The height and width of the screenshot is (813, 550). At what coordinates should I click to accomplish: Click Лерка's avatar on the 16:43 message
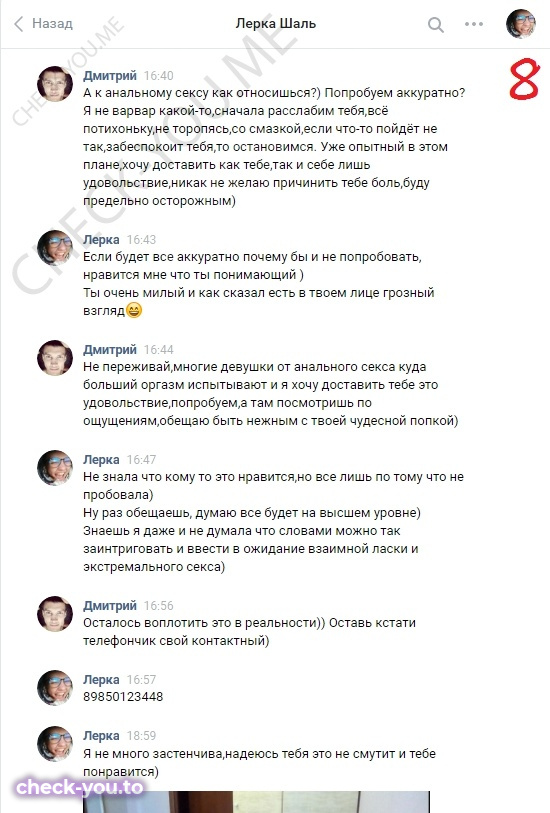(x=55, y=248)
